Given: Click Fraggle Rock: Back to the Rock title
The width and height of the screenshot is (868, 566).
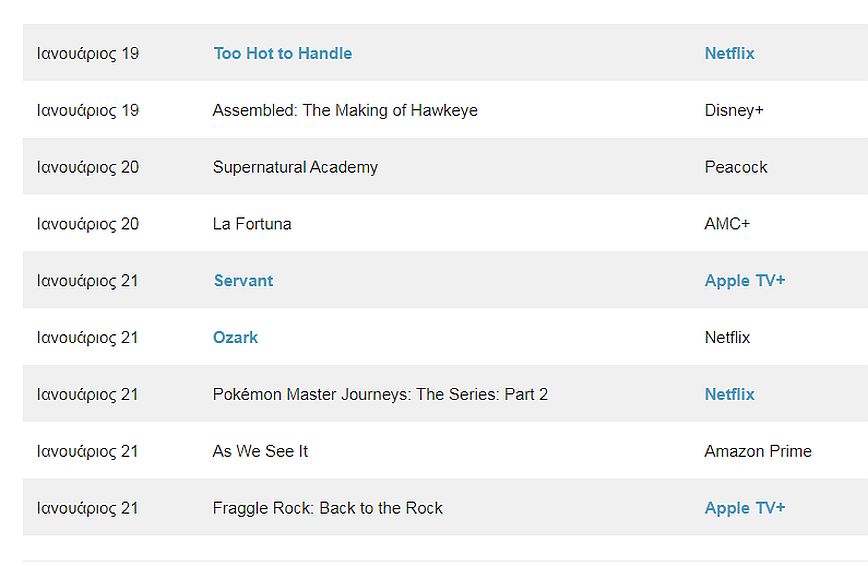Looking at the screenshot, I should pyautogui.click(x=327, y=508).
